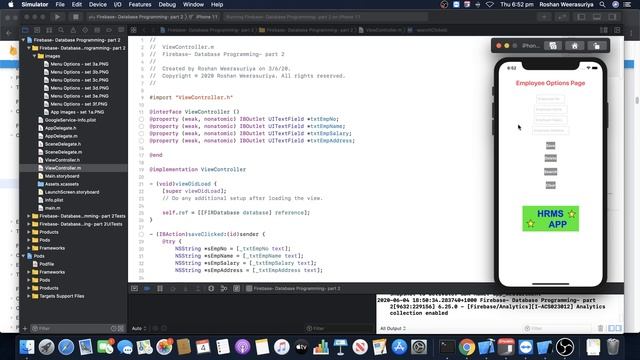The image size is (640, 360).
Task: Collapse the root project disclosure triangle
Action: [23, 40]
